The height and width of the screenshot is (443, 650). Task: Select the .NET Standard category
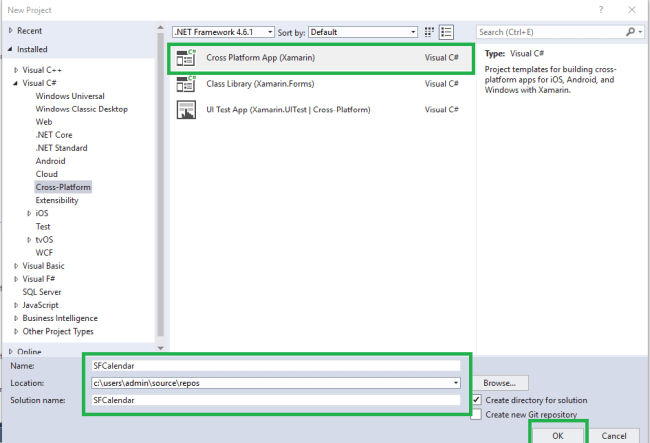coord(61,148)
